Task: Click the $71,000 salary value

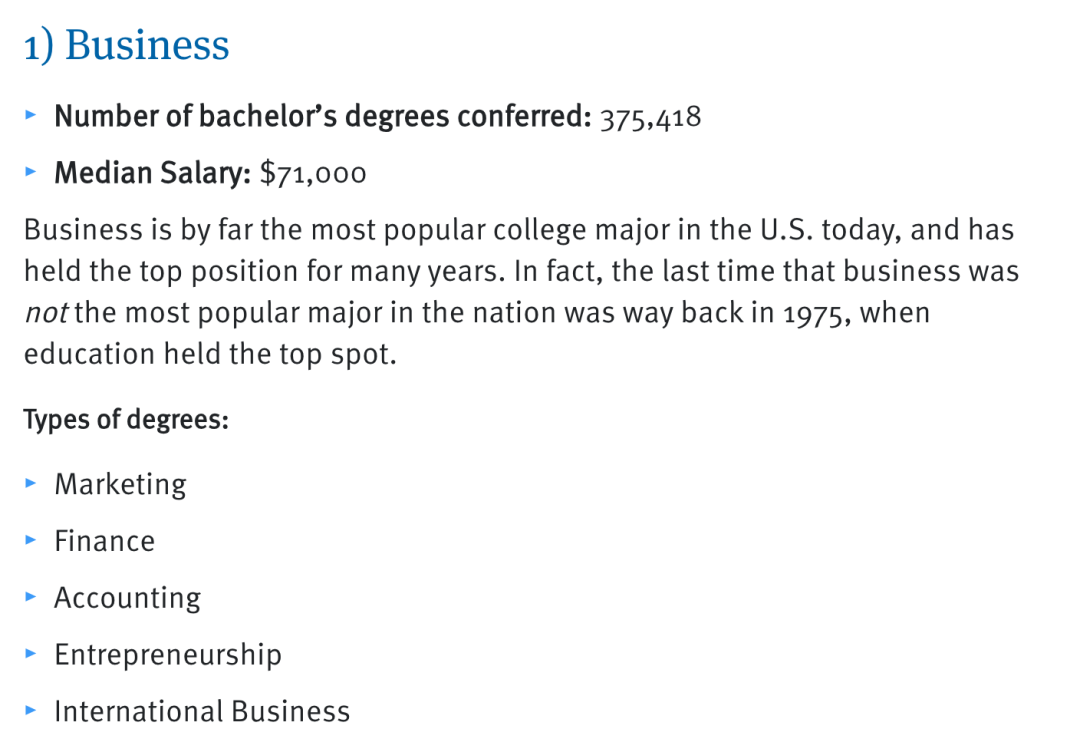Action: [x=313, y=174]
